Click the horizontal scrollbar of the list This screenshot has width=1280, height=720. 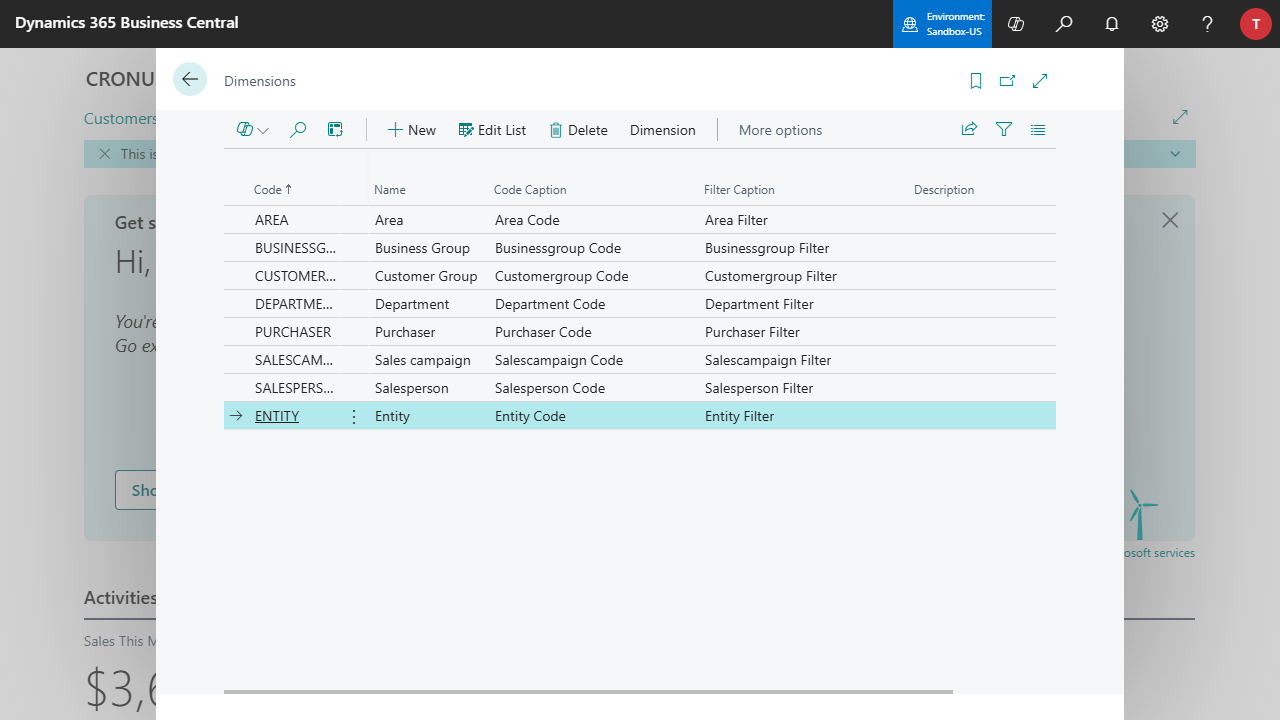(588, 691)
